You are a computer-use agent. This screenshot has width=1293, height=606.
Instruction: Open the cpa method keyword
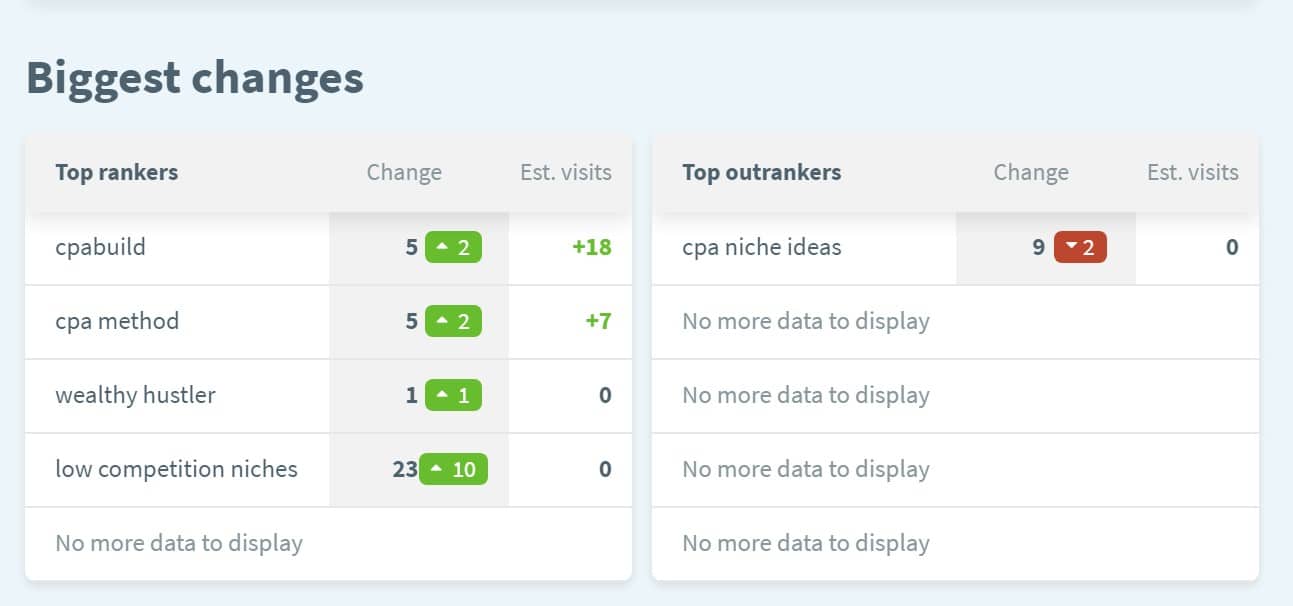(117, 321)
